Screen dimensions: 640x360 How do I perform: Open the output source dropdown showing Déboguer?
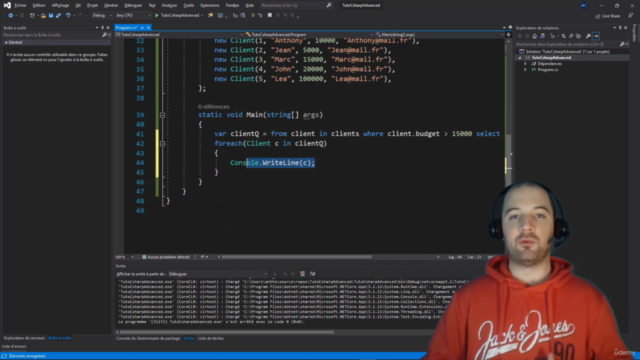(218, 274)
